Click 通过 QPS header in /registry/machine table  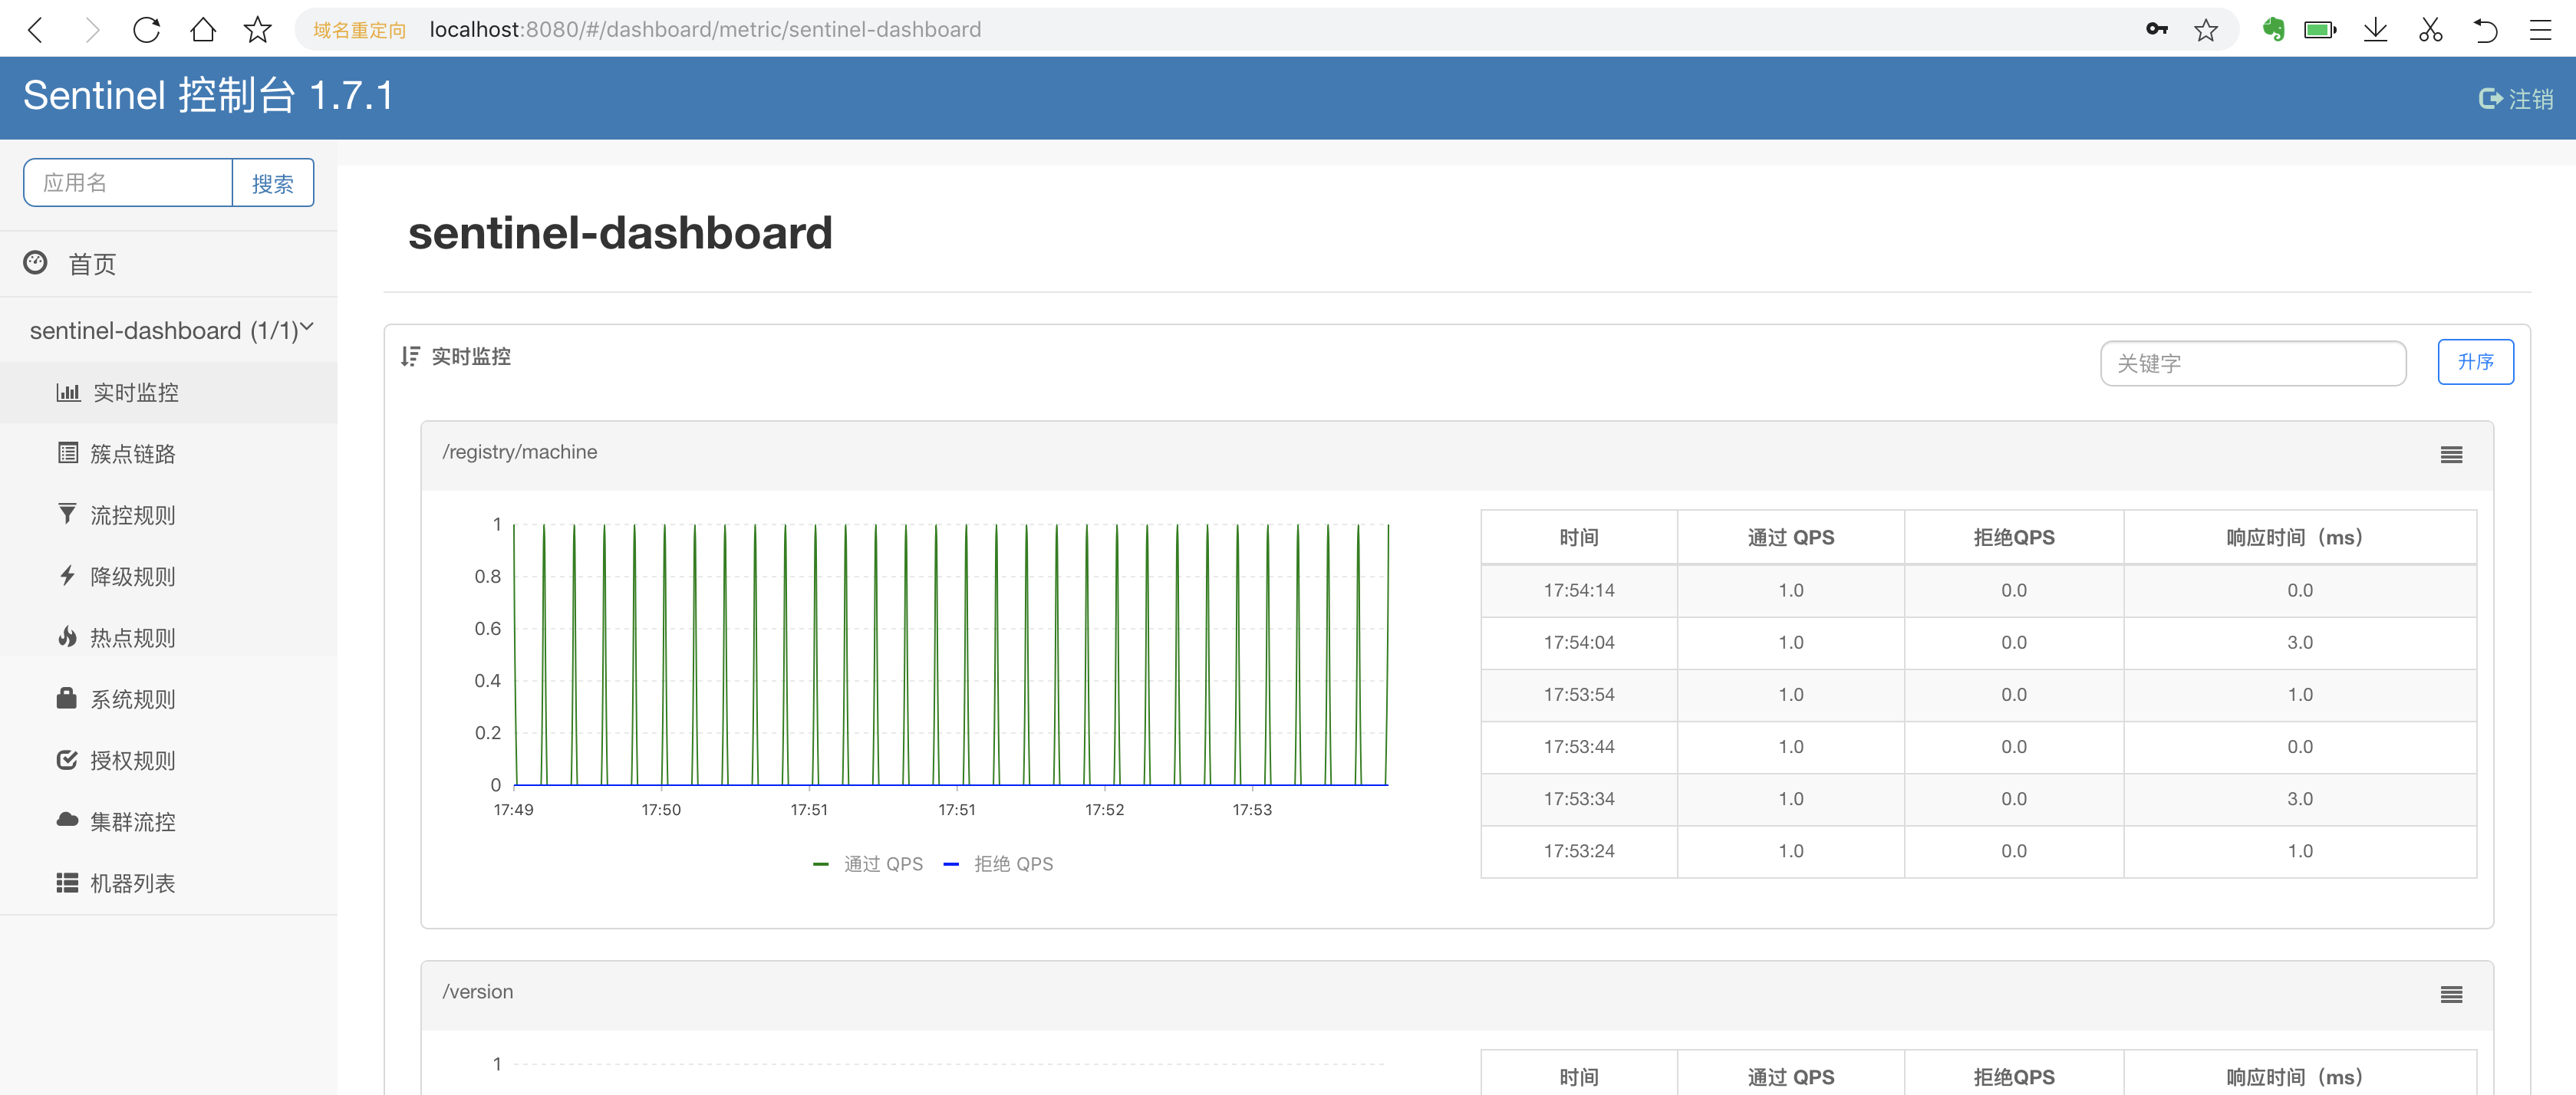click(x=1790, y=538)
